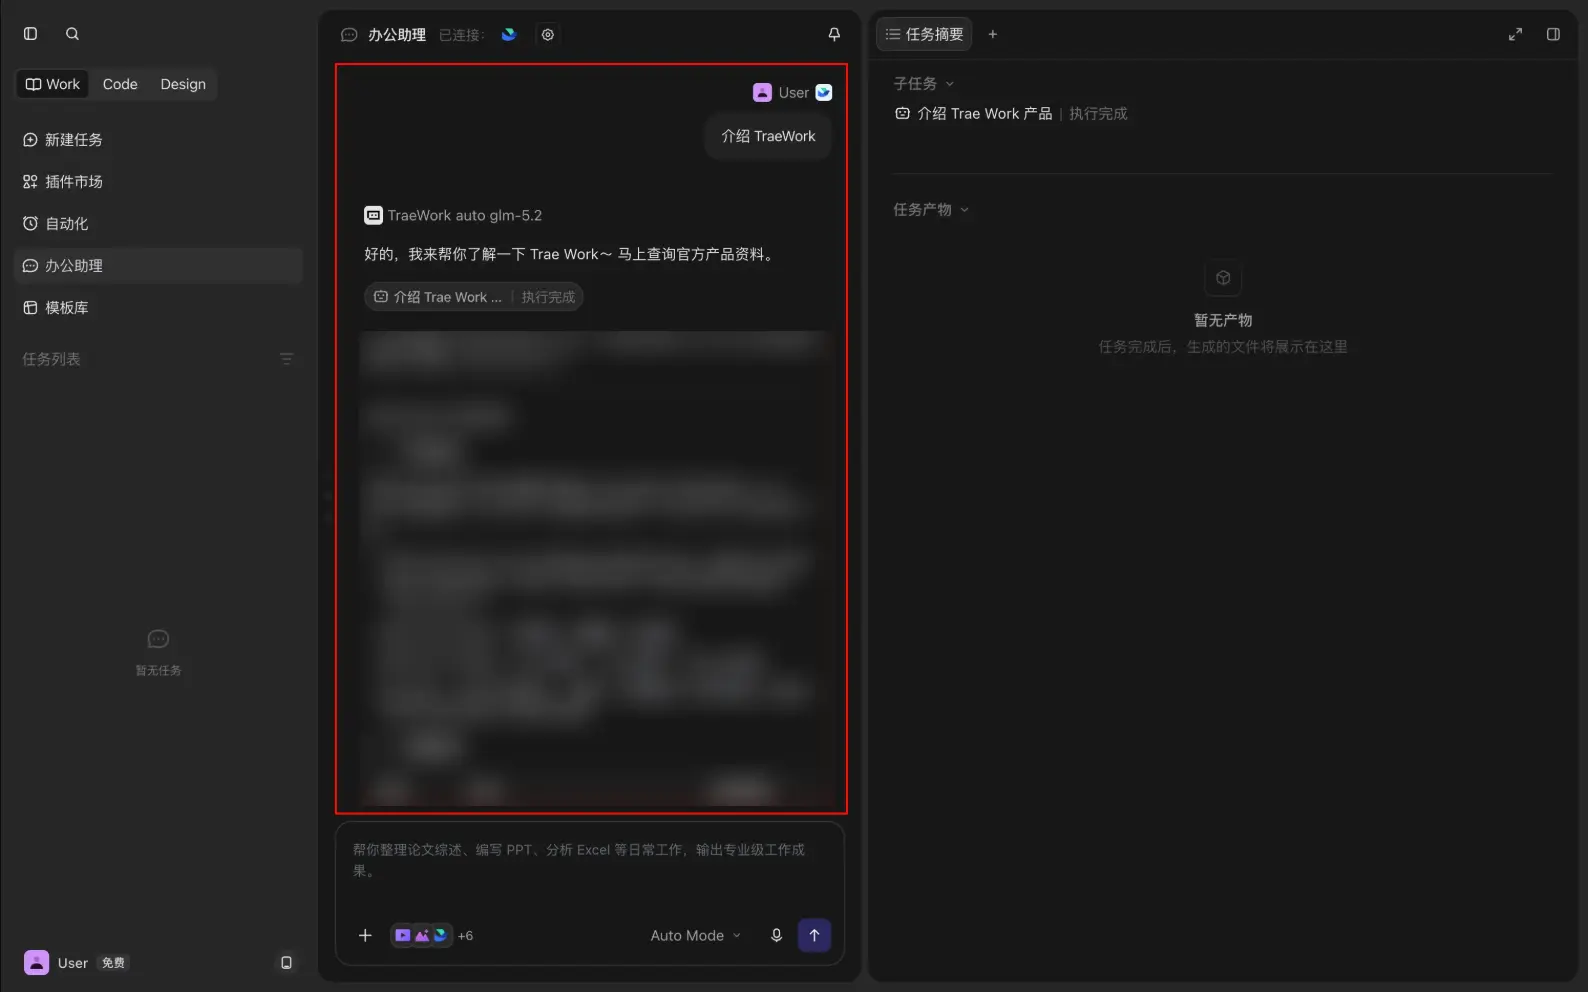The height and width of the screenshot is (992, 1588).
Task: Click the 介绍 TraeWork message bubble
Action: pos(768,137)
